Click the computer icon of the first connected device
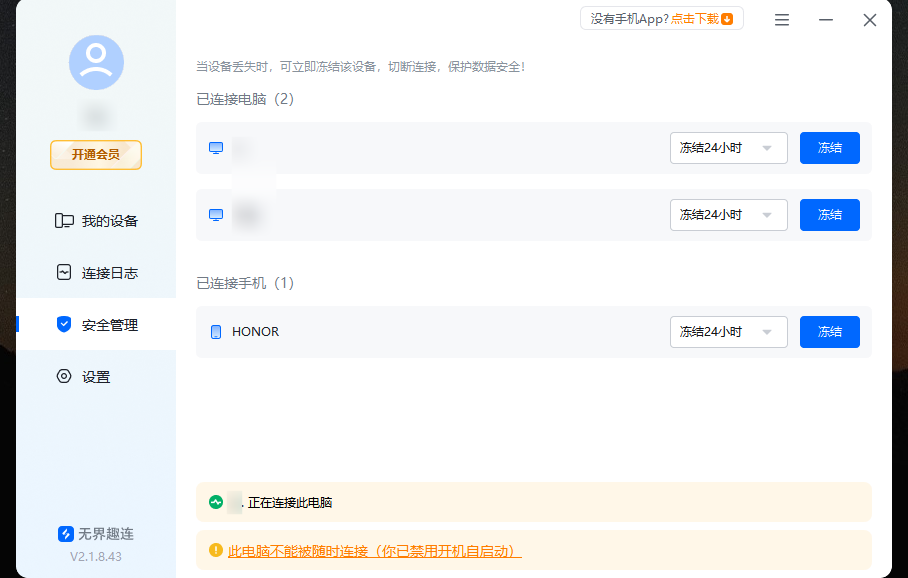908x578 pixels. click(215, 146)
